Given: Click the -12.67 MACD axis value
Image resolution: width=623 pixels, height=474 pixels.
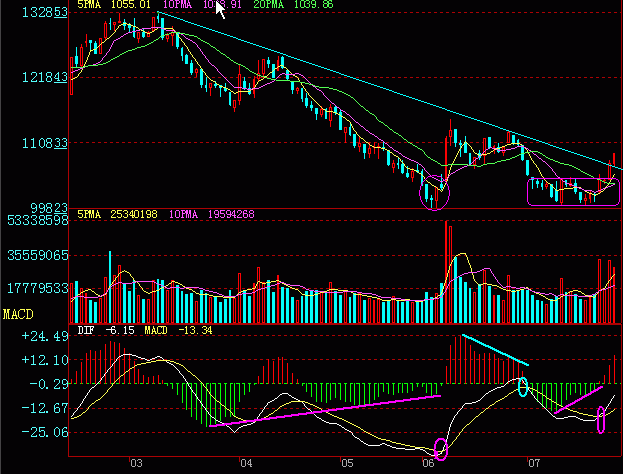Looking at the screenshot, I should (x=45, y=408).
